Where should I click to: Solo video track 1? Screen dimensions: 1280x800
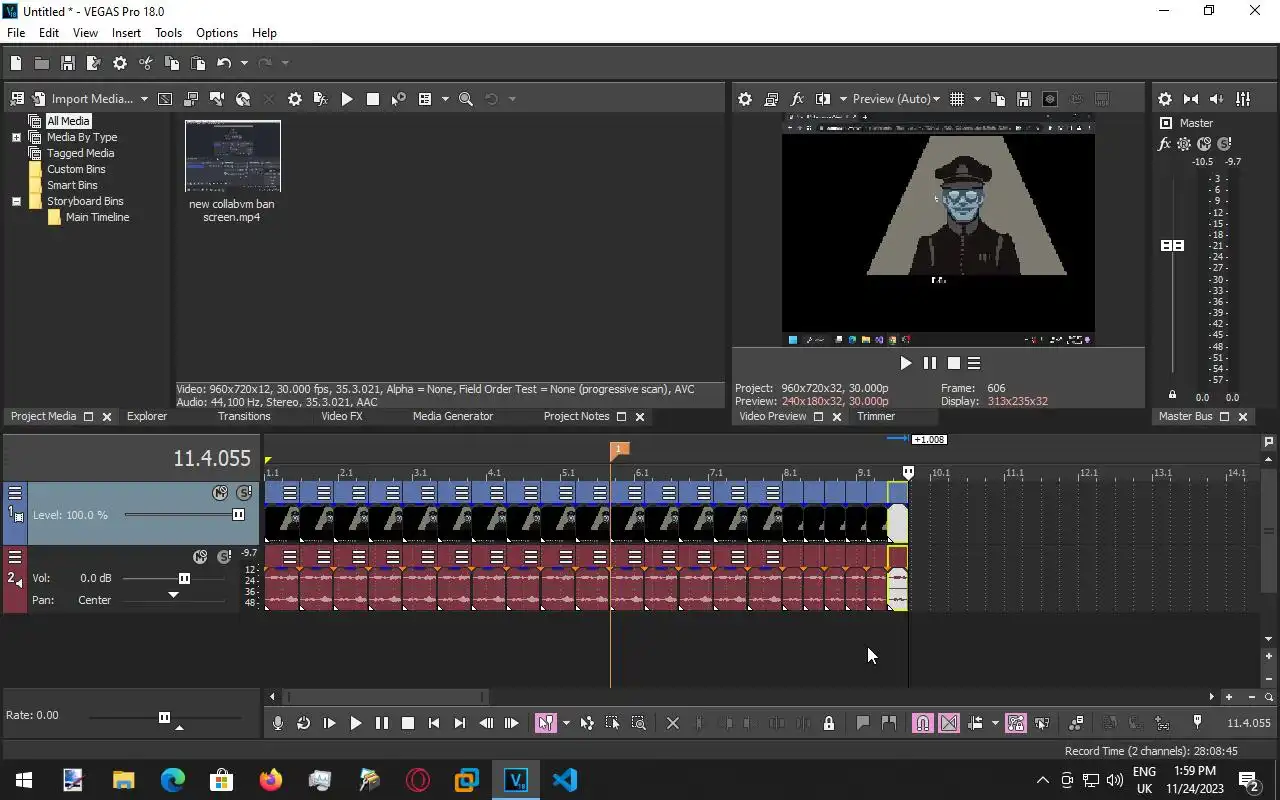tap(244, 493)
